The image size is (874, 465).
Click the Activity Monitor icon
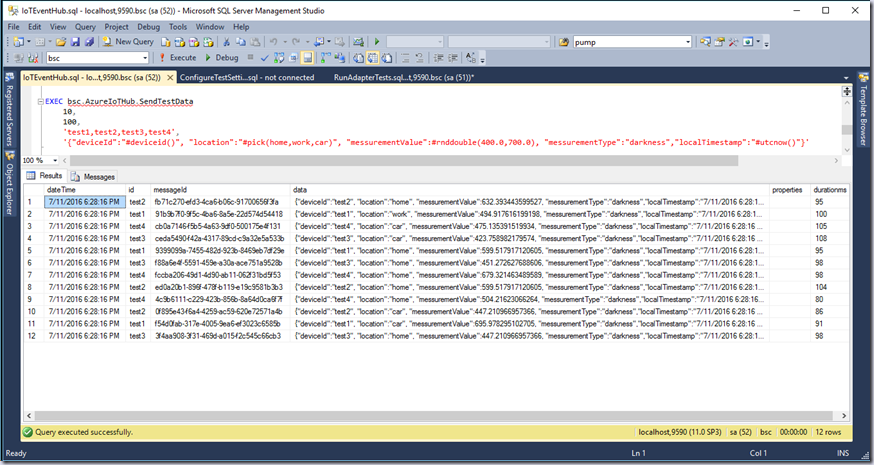[x=358, y=42]
